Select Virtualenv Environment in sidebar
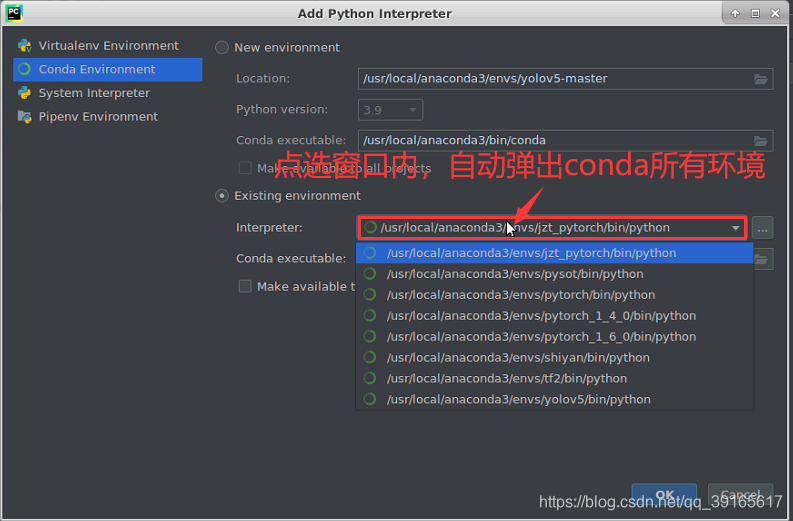 point(108,46)
